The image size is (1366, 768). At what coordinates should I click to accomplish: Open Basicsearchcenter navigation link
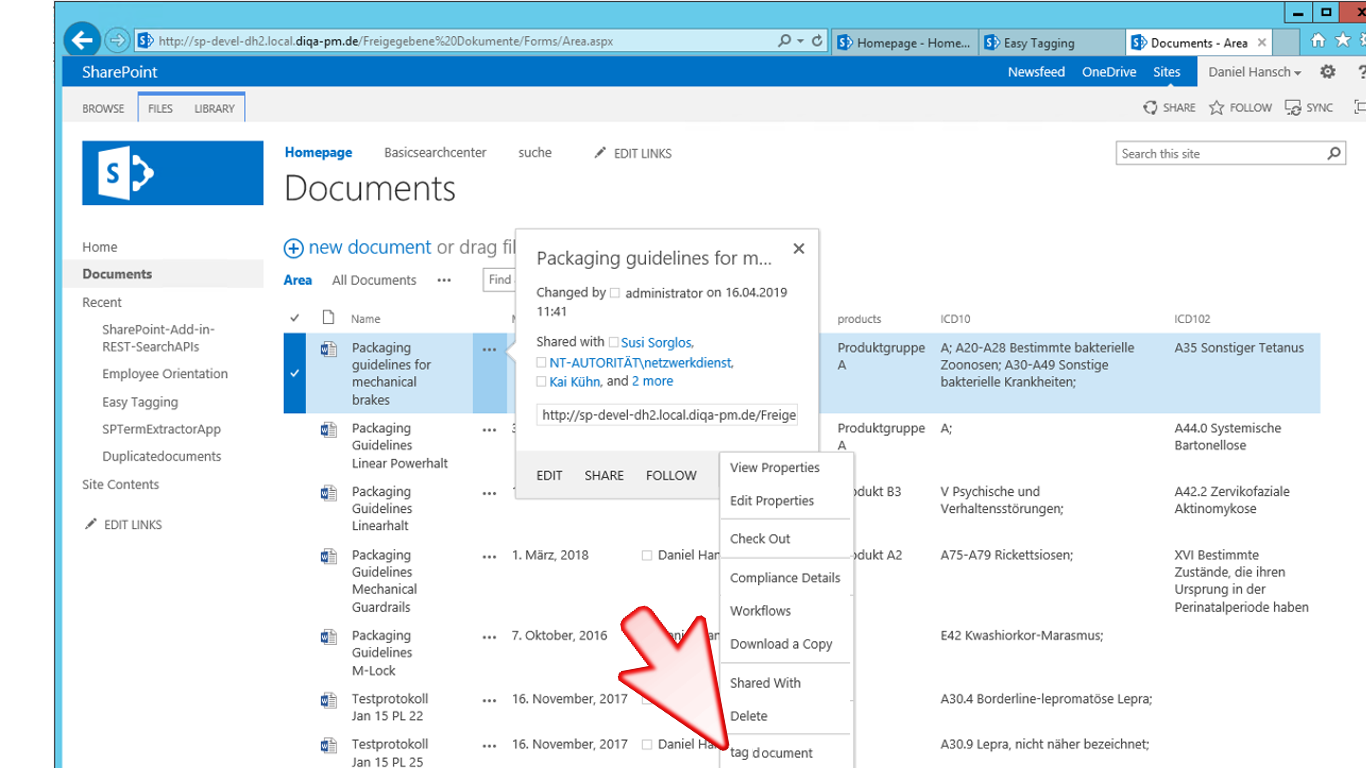pos(435,153)
